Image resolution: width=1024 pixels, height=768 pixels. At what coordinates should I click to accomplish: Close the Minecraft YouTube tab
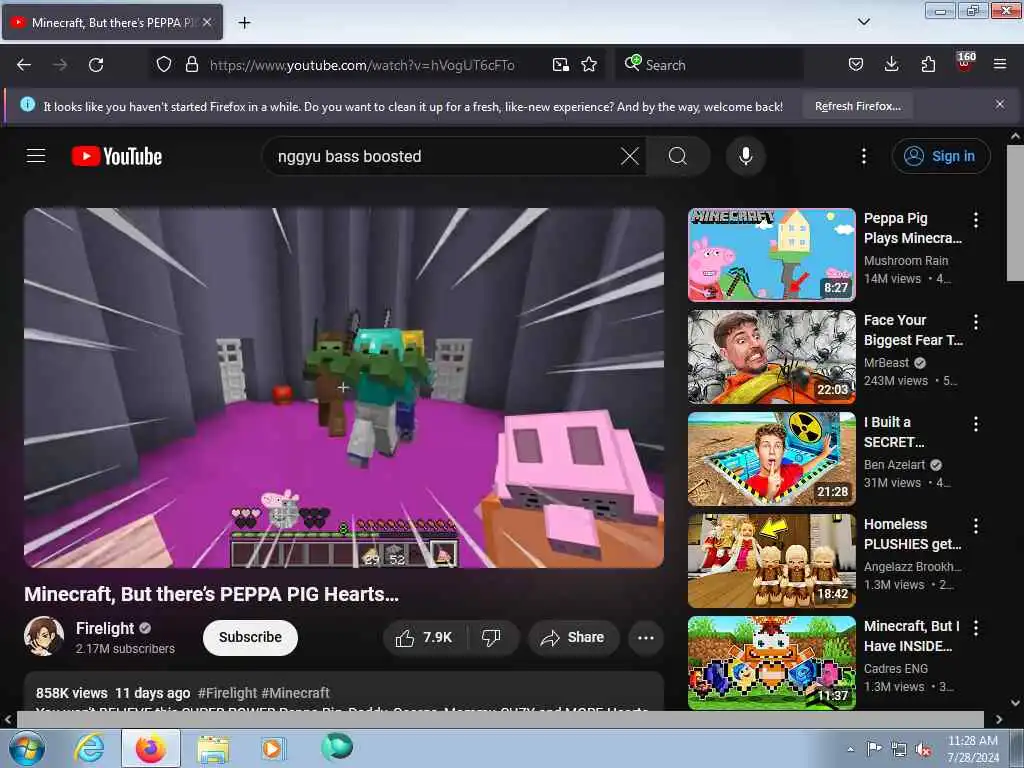coord(207,22)
